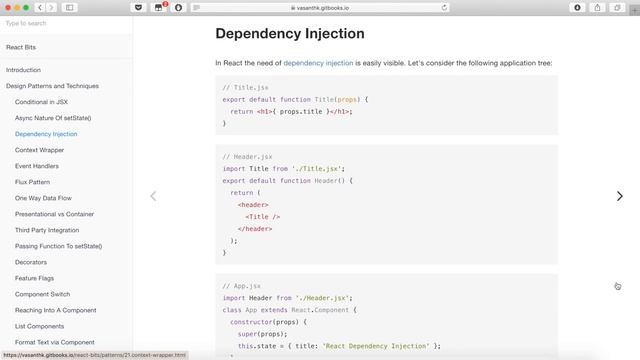Click the import Title from './Title.jsx' line
Screen dimensions: 640x360
(x=284, y=169)
